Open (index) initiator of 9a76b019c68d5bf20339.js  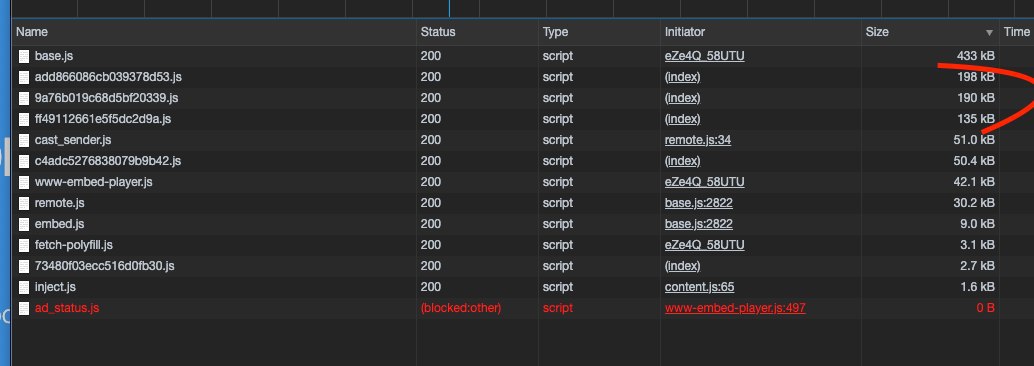tap(683, 98)
